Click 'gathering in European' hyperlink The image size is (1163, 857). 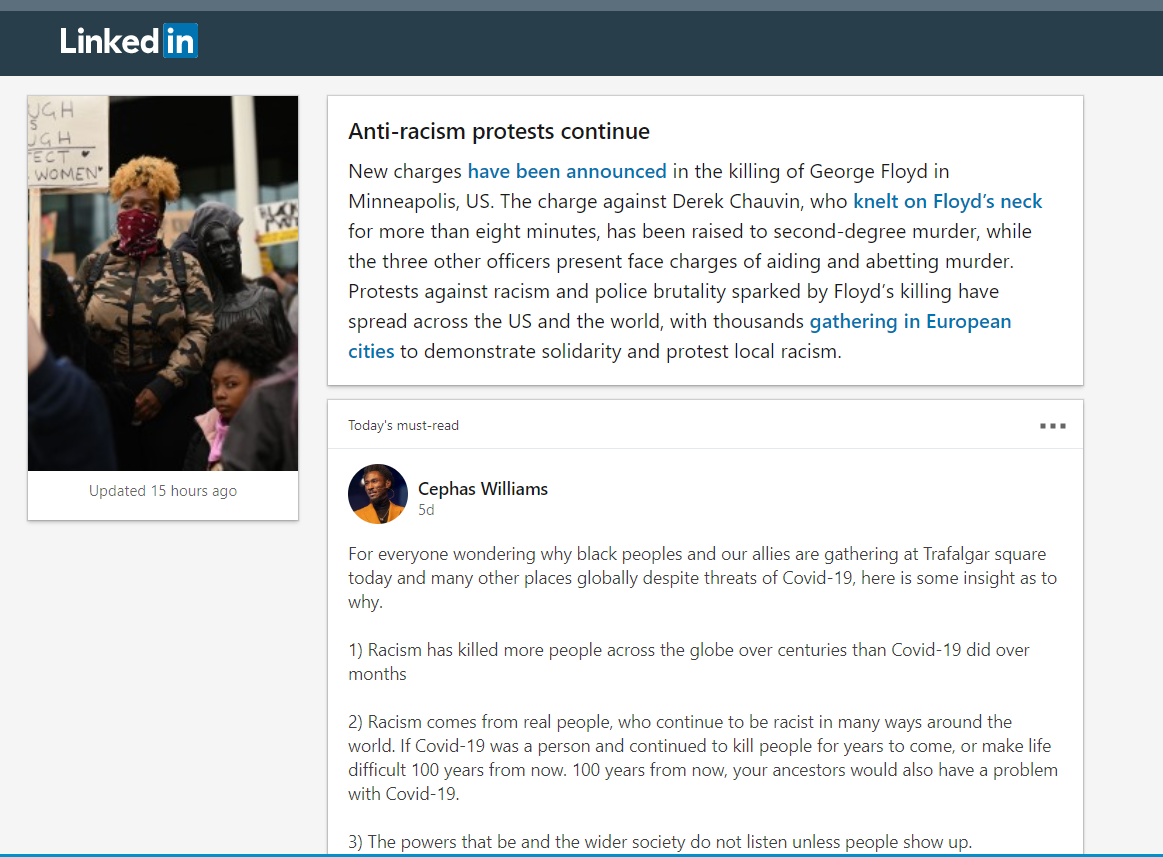point(910,321)
